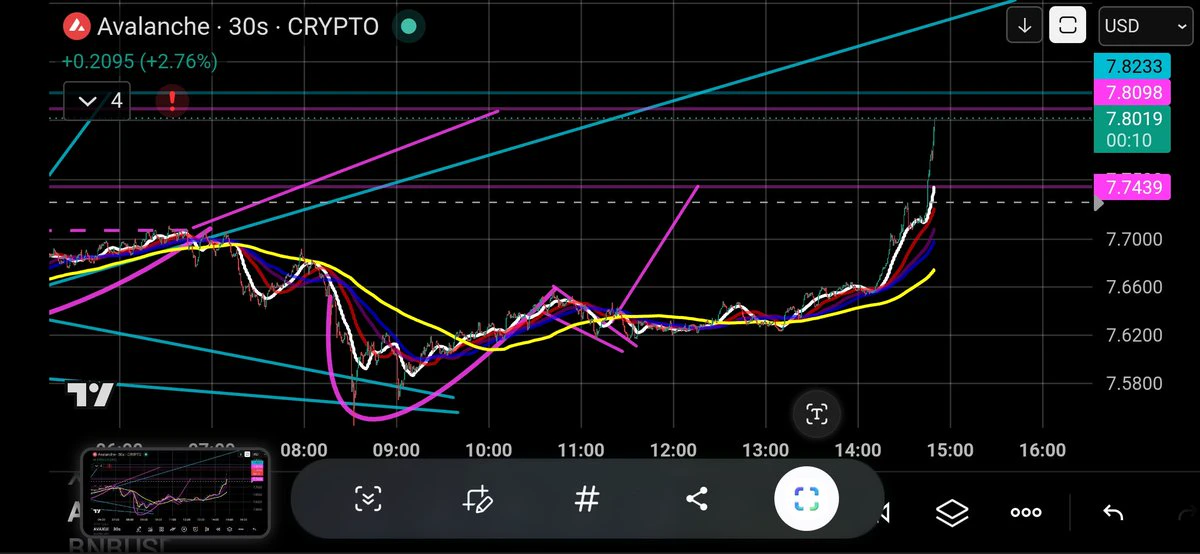The width and height of the screenshot is (1200, 554).
Task: Click the 11:00 time axis label
Action: [581, 451]
